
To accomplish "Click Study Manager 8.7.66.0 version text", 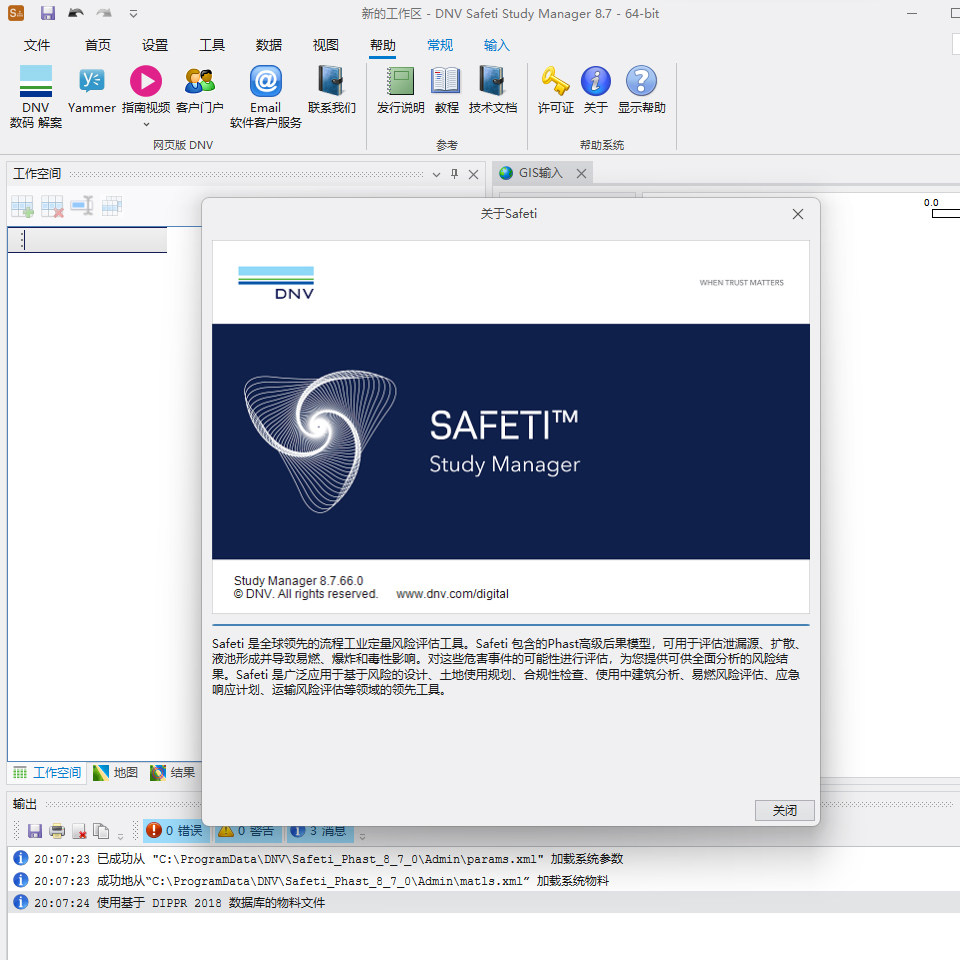I will [x=298, y=580].
